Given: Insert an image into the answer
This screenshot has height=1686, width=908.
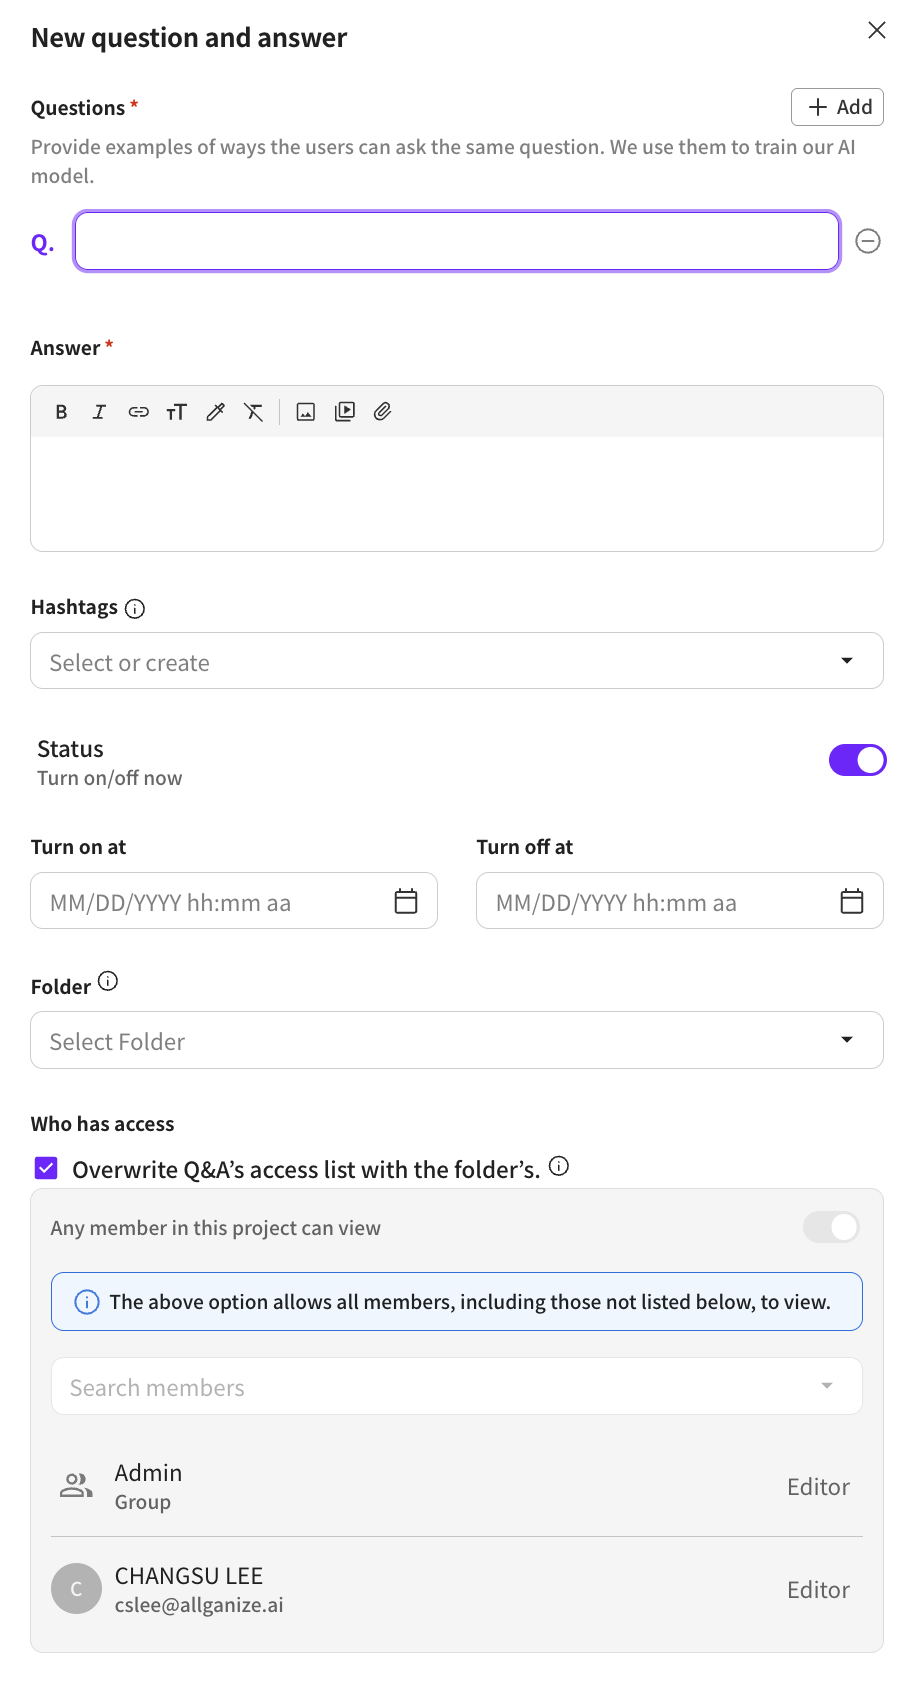Looking at the screenshot, I should click(x=306, y=412).
